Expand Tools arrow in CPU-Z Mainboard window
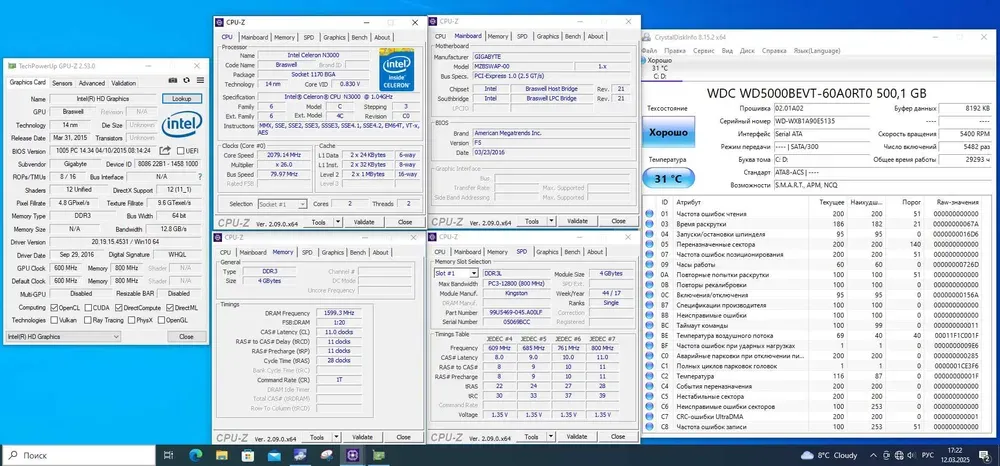 552,221
